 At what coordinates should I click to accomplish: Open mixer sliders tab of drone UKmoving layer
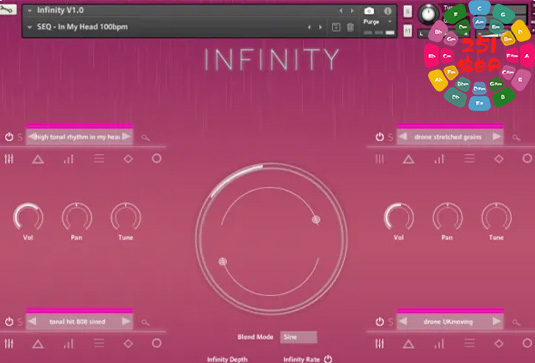coord(379,344)
